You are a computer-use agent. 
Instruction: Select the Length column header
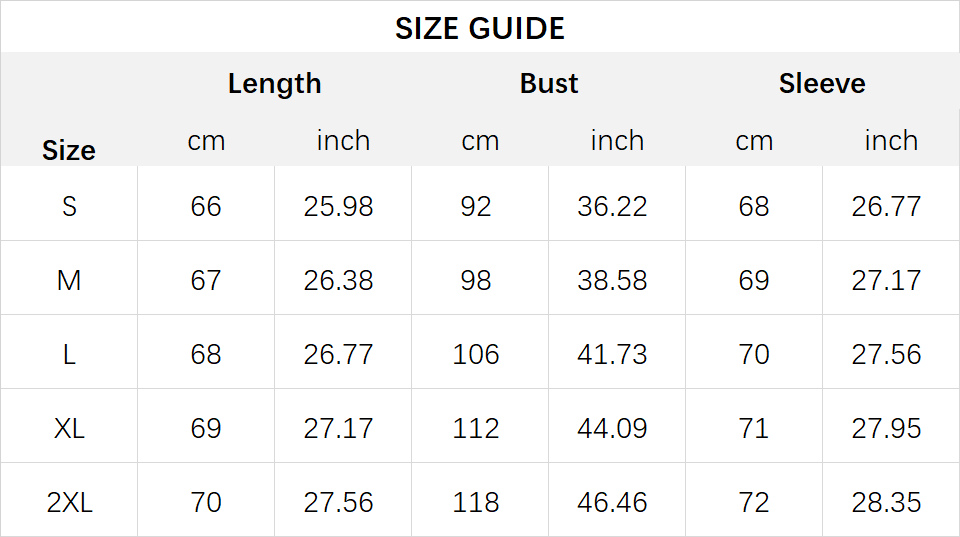274,84
